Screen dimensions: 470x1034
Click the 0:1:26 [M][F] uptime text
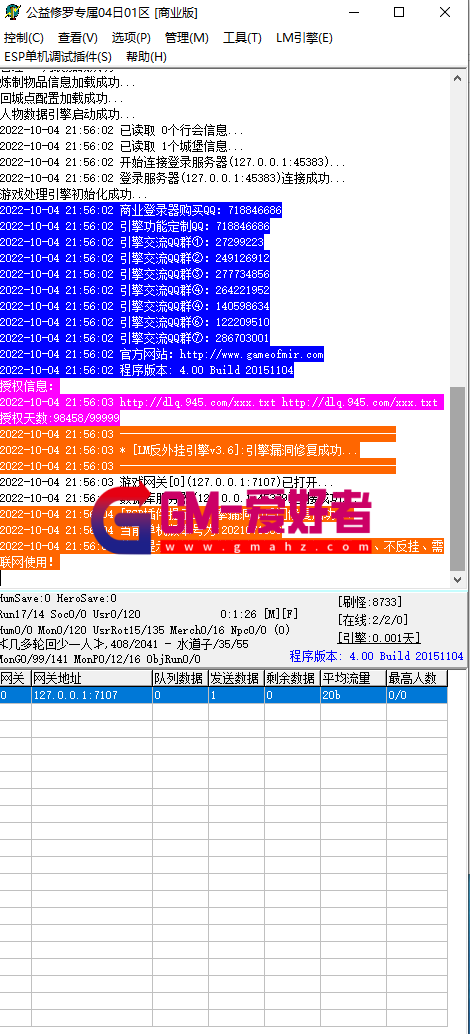point(259,614)
